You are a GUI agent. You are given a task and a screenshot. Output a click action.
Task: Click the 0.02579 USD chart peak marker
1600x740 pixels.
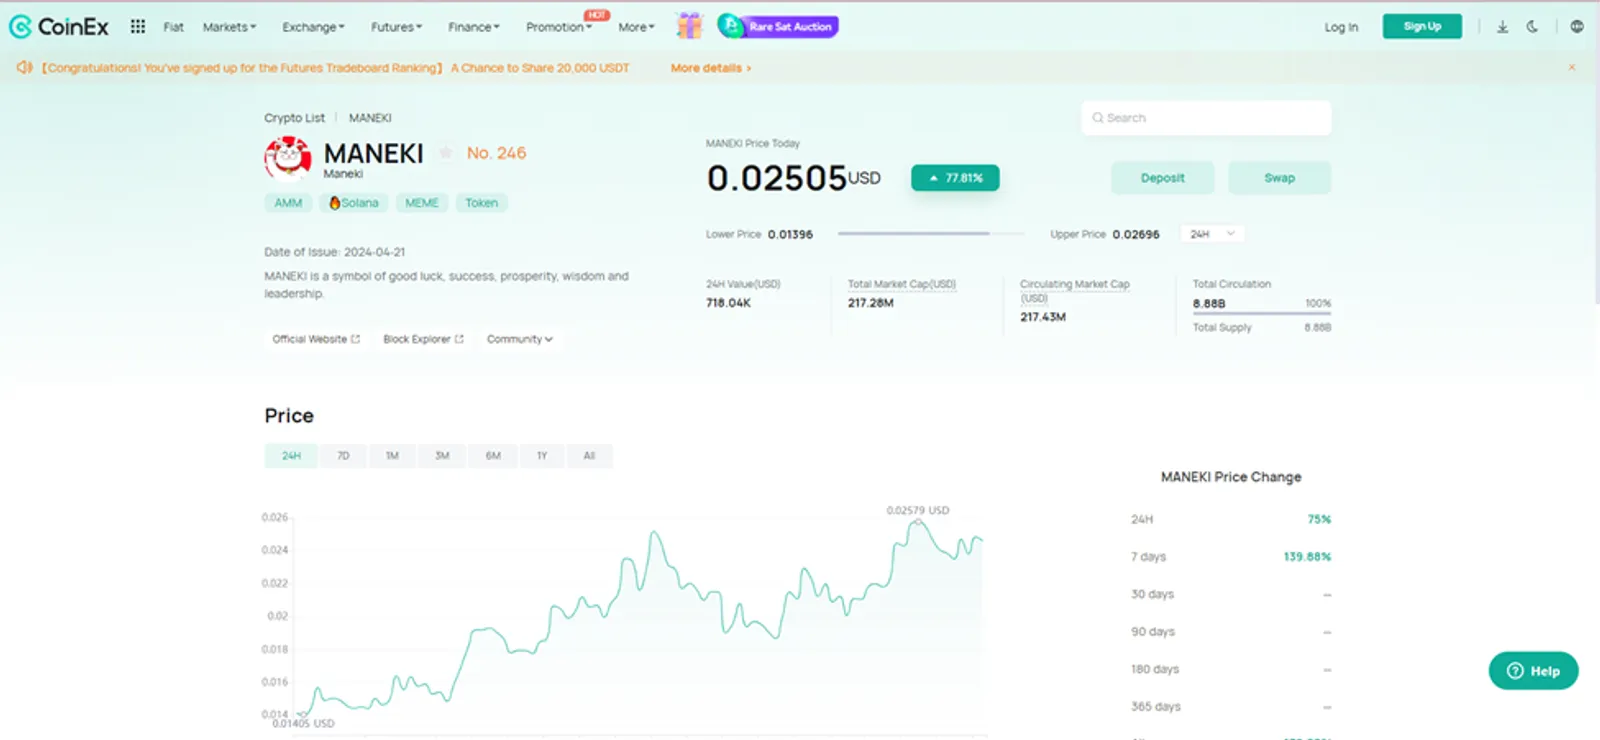(918, 521)
